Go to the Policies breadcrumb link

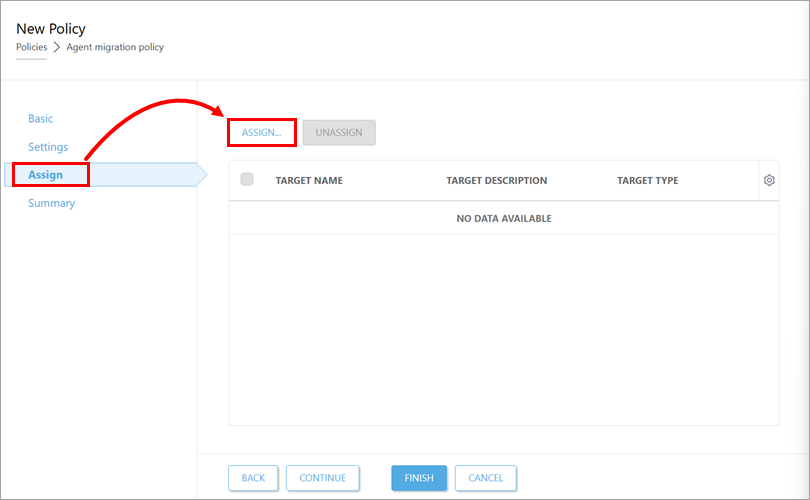click(31, 47)
